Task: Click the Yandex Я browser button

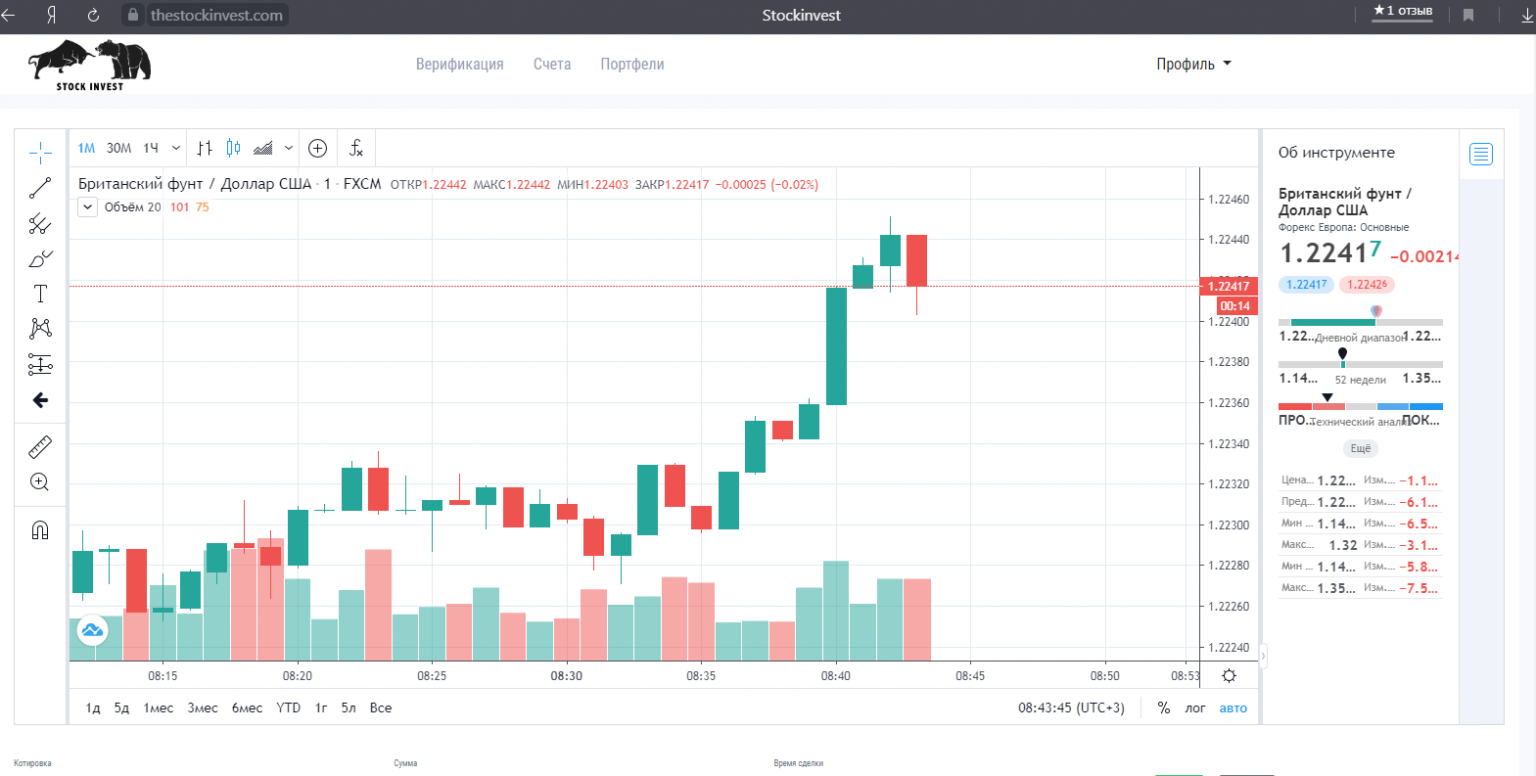Action: [51, 15]
